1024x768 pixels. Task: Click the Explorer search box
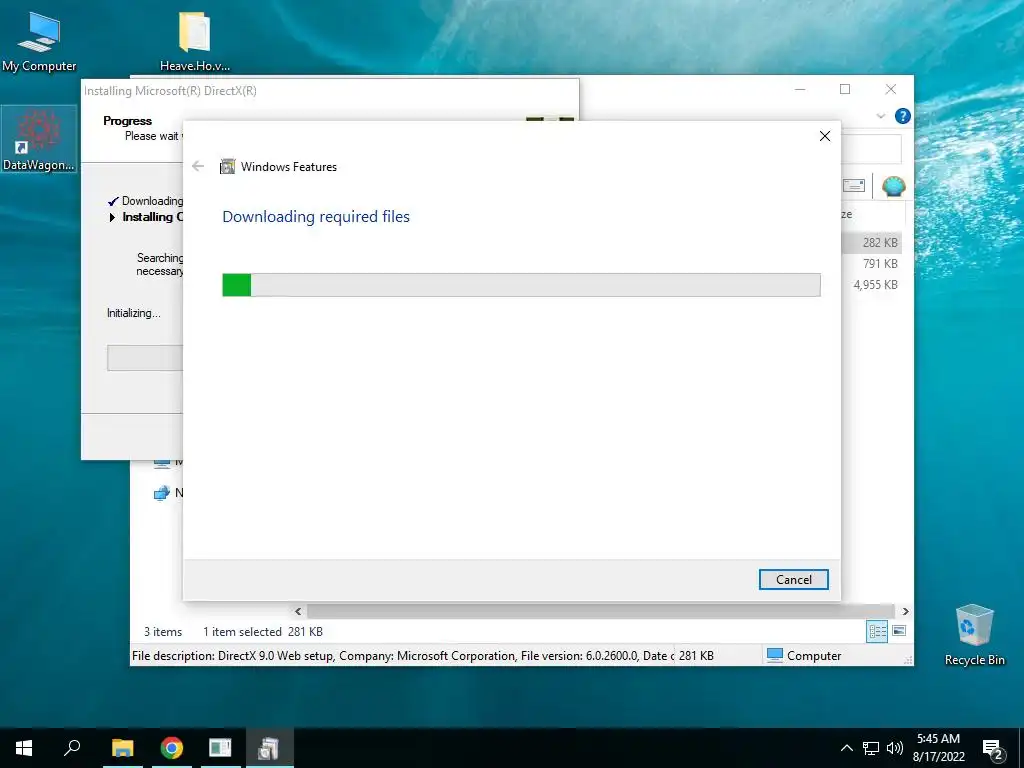coord(871,150)
